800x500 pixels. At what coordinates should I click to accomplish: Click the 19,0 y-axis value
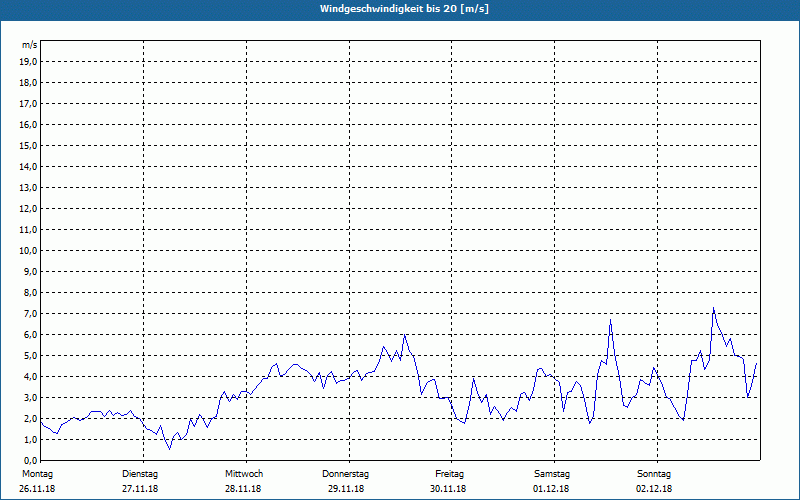point(28,62)
